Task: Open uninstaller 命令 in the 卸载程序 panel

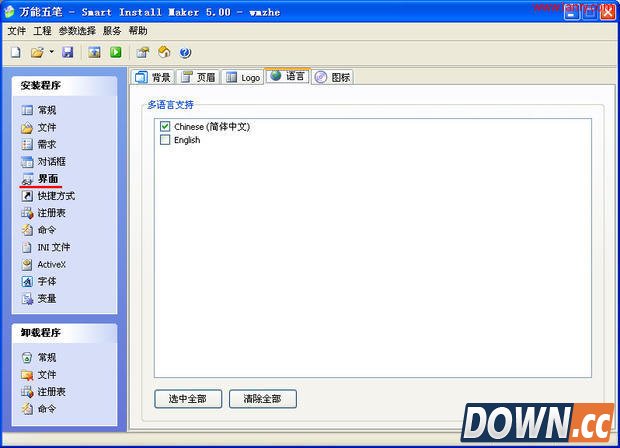Action: pos(38,409)
